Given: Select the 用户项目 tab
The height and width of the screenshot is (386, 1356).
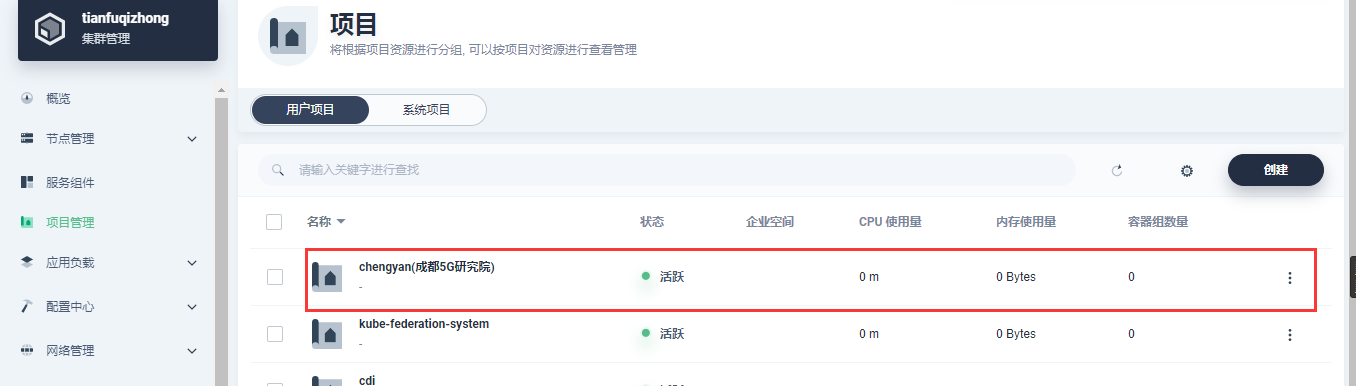Looking at the screenshot, I should pos(310,110).
